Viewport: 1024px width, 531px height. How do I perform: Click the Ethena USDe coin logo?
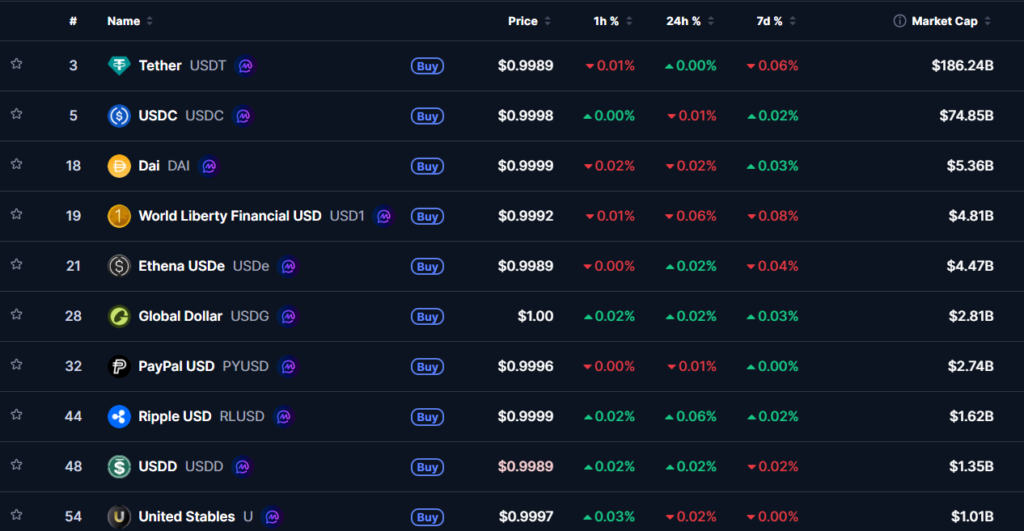[x=119, y=266]
